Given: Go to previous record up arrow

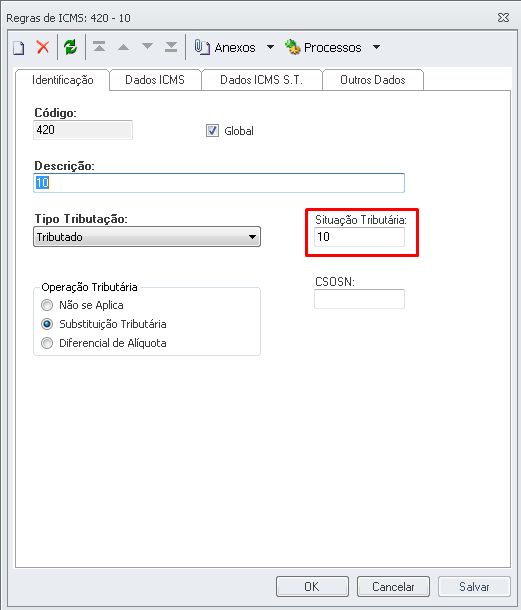Looking at the screenshot, I should click(123, 47).
